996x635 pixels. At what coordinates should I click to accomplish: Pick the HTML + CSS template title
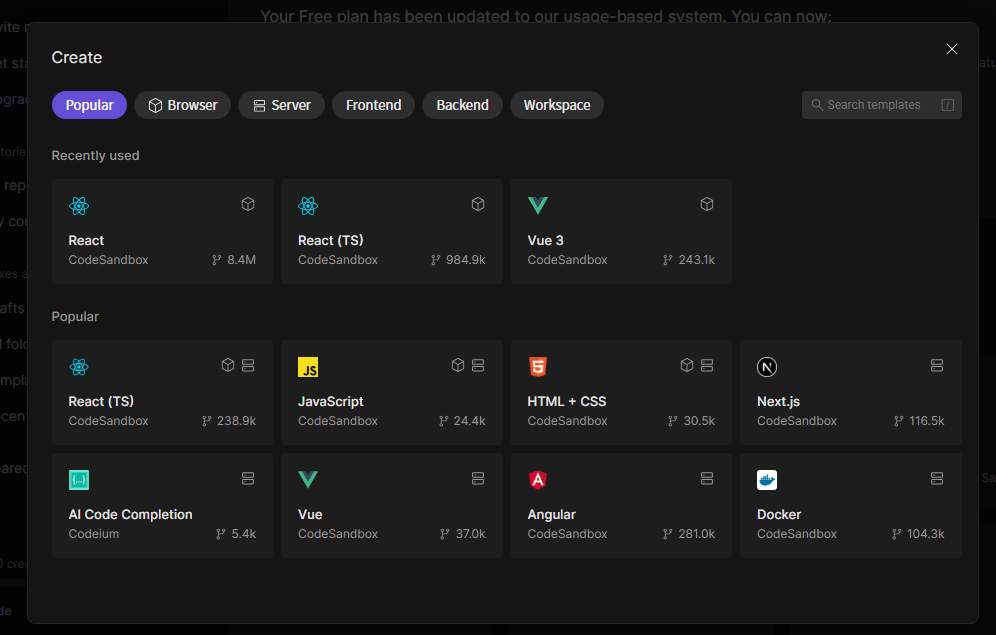click(567, 401)
